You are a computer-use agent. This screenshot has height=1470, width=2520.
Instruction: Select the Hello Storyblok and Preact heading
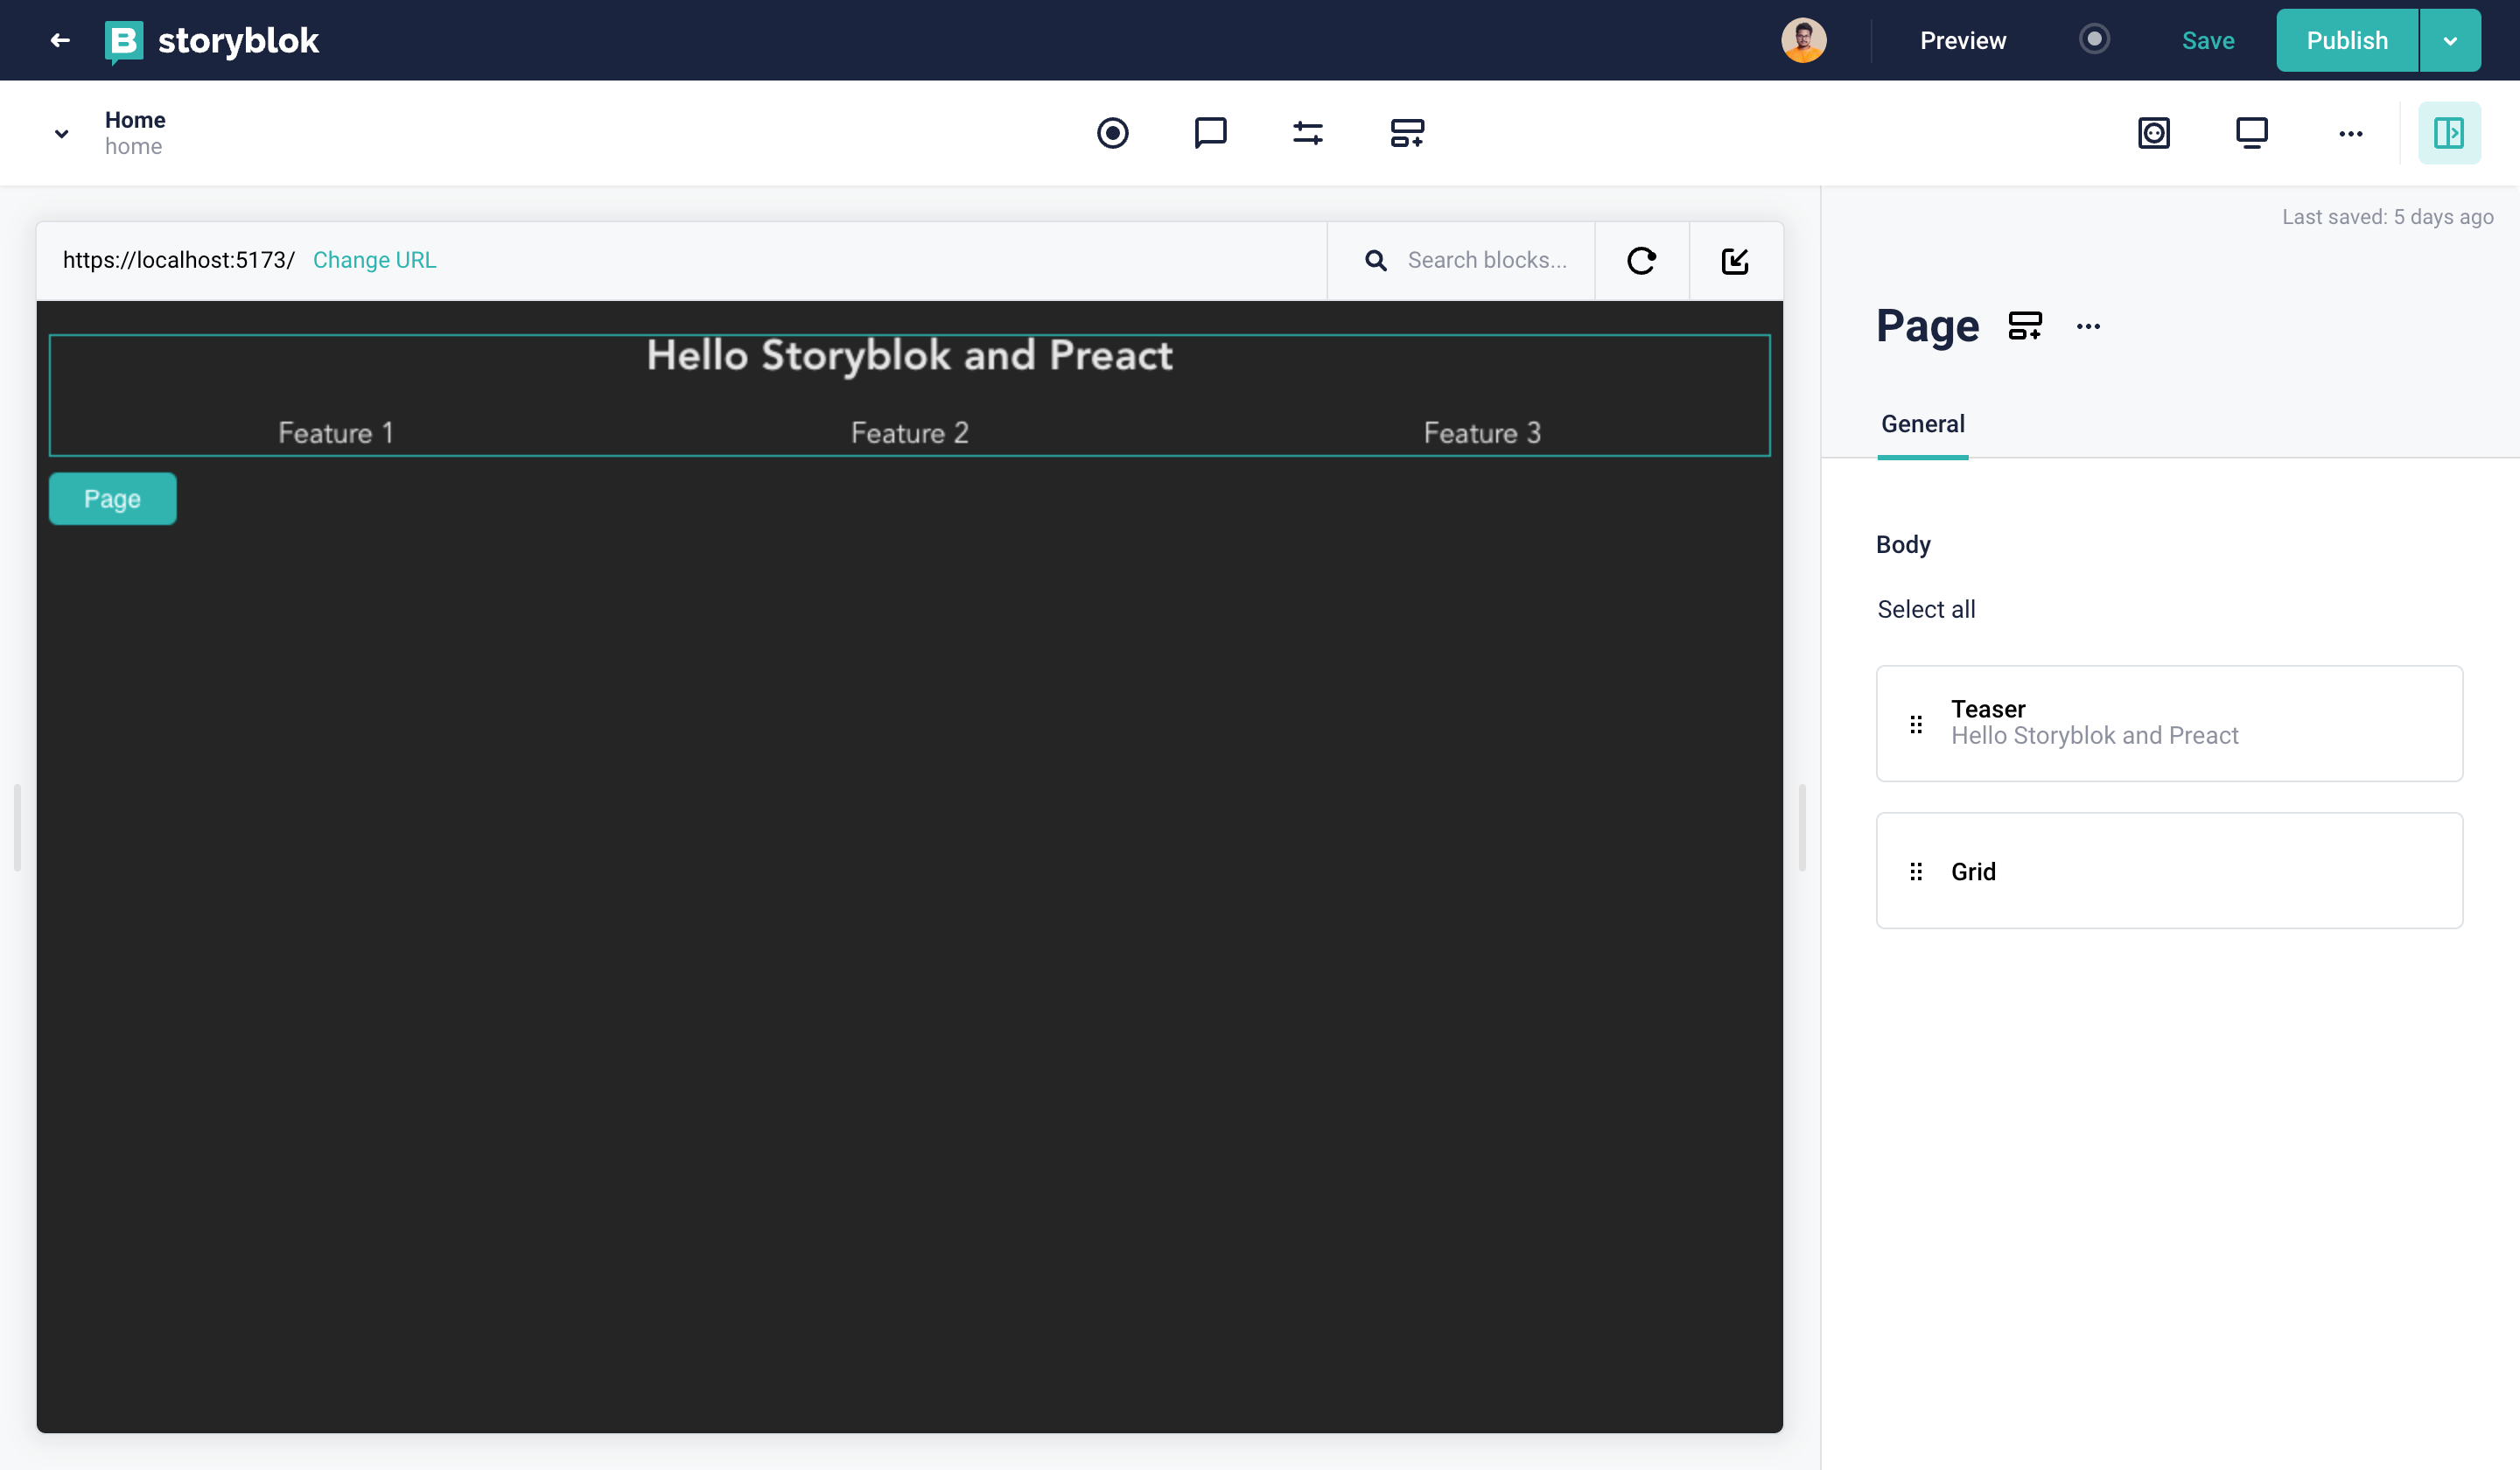909,355
